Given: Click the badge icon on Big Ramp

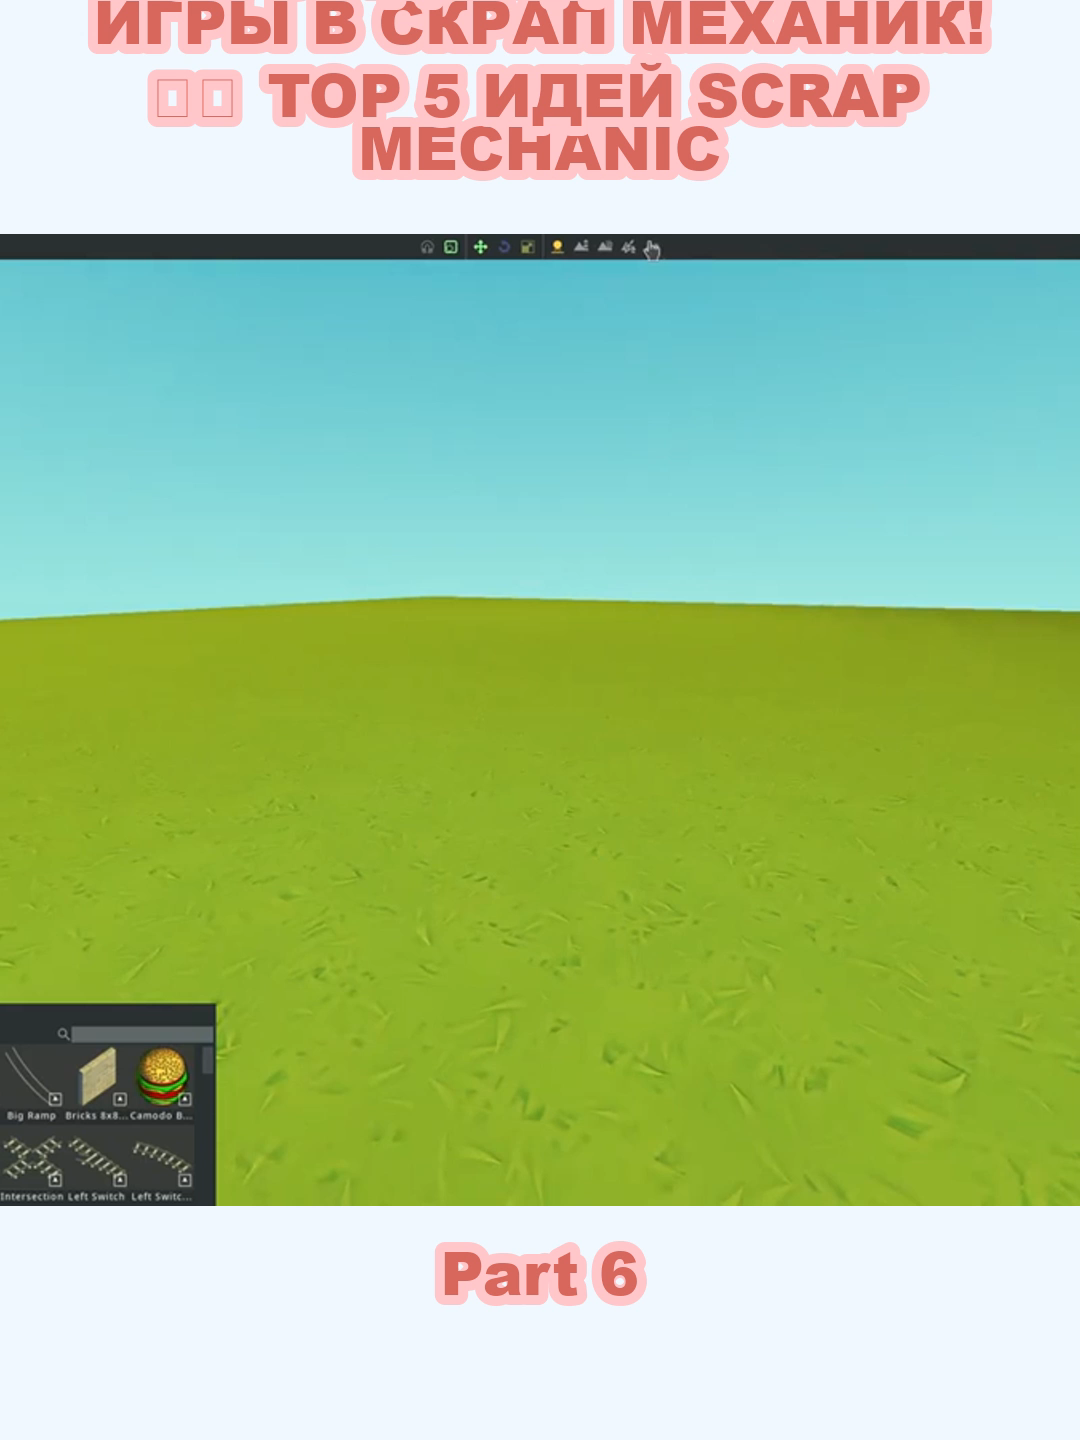Looking at the screenshot, I should pyautogui.click(x=55, y=1099).
